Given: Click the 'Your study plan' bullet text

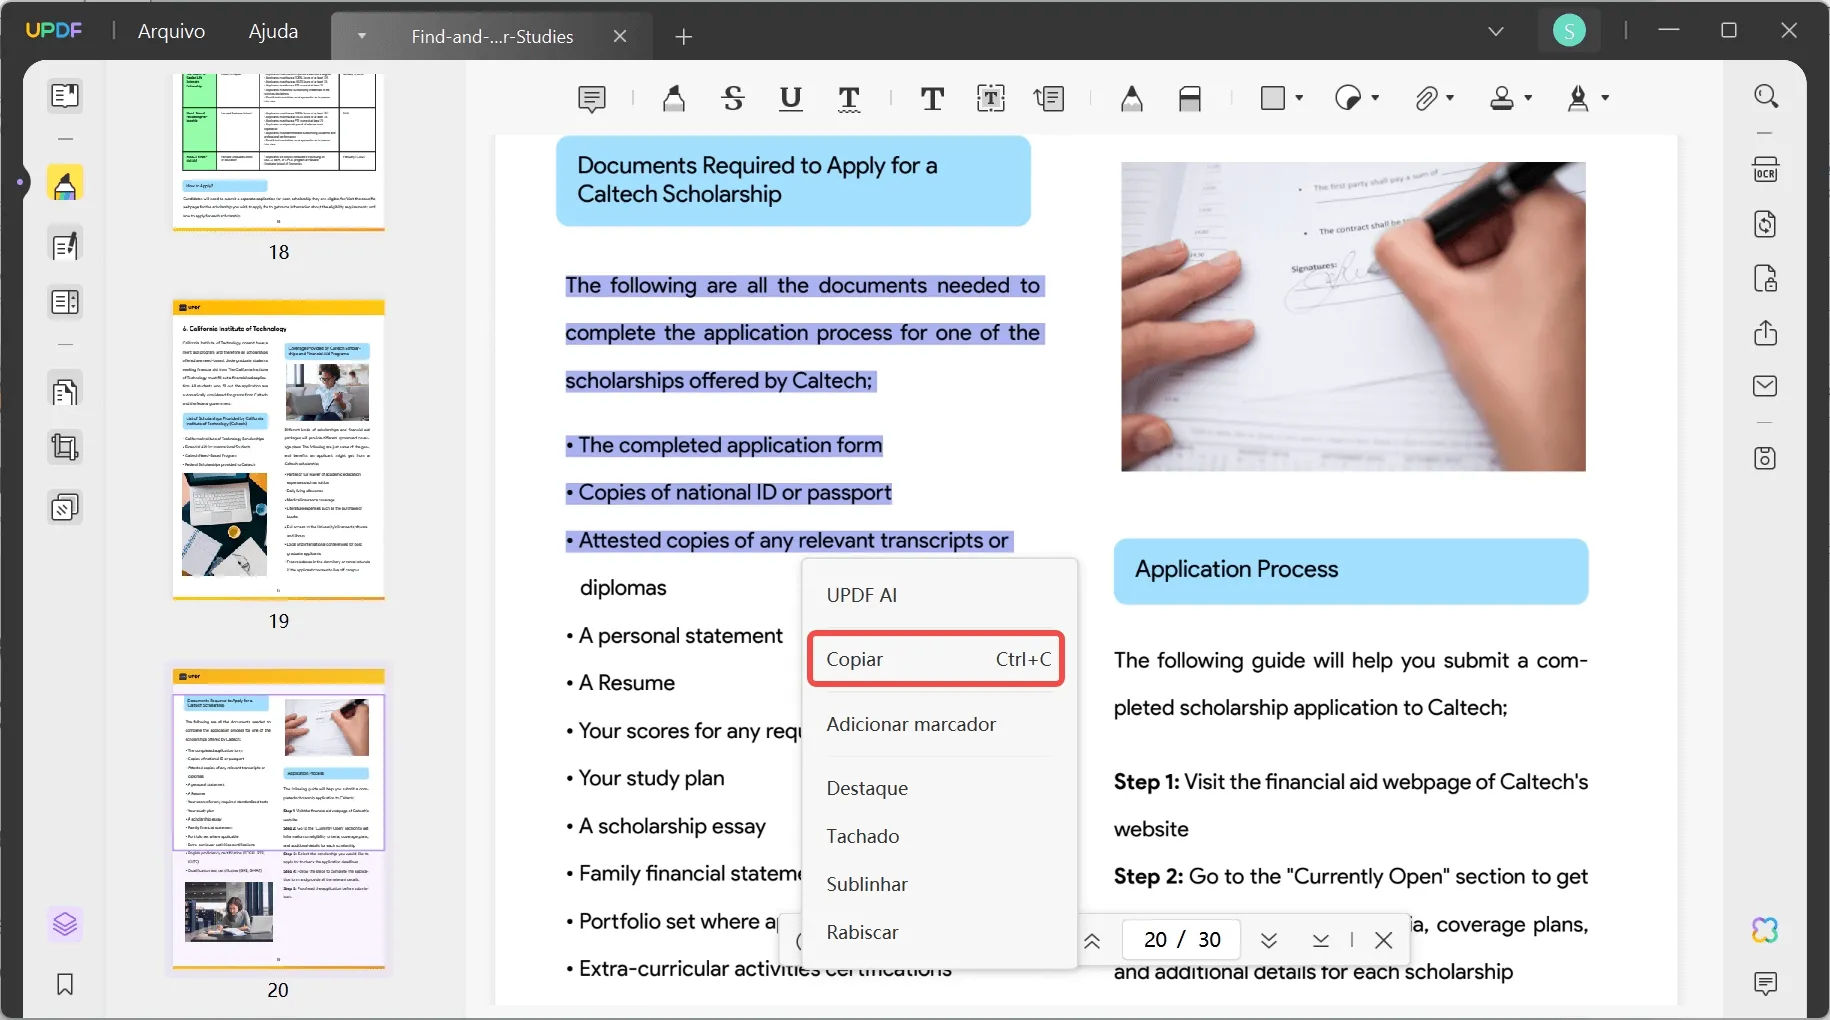Looking at the screenshot, I should (x=652, y=778).
